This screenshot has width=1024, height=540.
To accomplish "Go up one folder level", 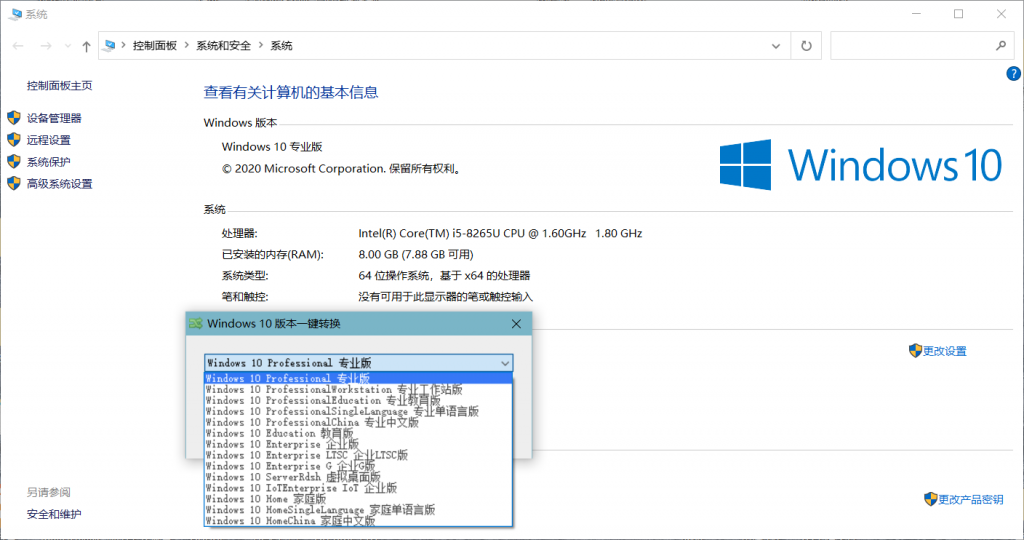I will (86, 46).
